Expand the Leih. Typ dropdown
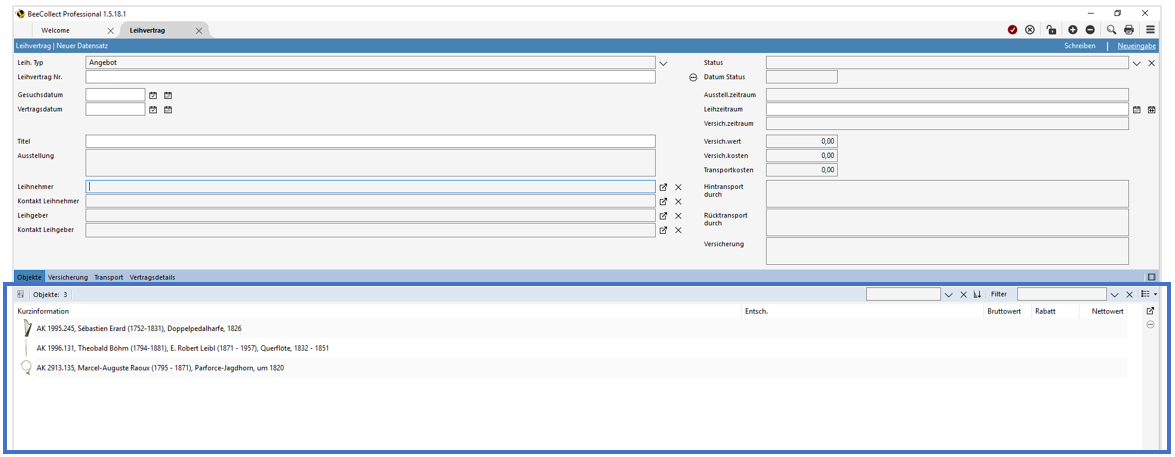The image size is (1175, 457). pyautogui.click(x=663, y=63)
